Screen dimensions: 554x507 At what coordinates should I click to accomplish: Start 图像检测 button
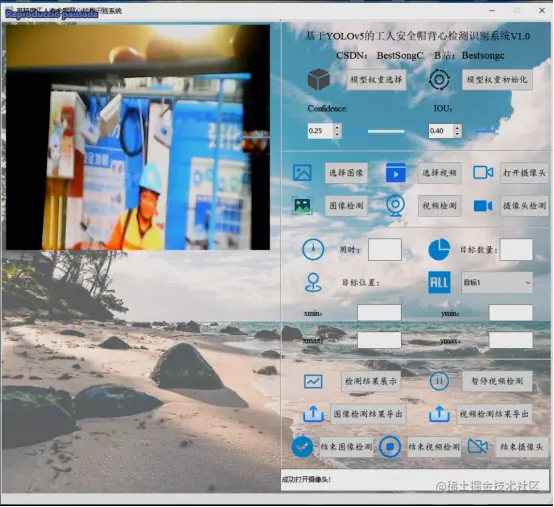[x=346, y=206]
